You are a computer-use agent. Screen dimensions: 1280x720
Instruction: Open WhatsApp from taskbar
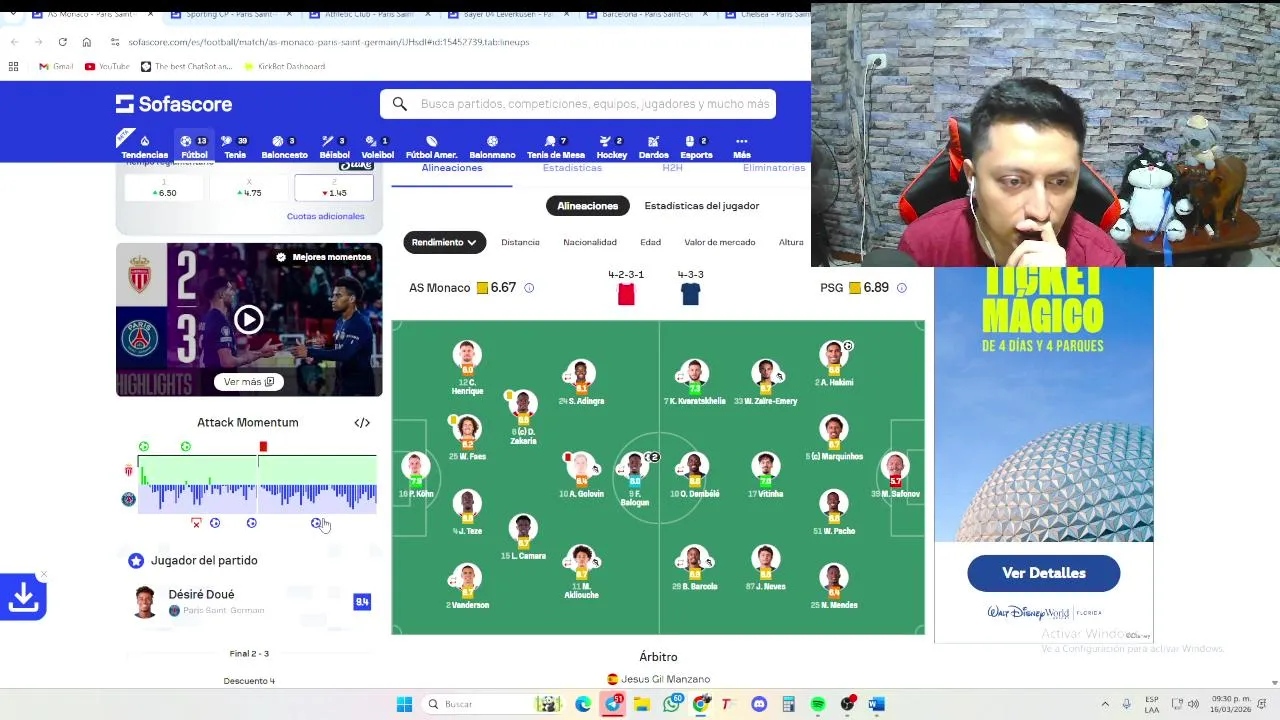pos(671,704)
